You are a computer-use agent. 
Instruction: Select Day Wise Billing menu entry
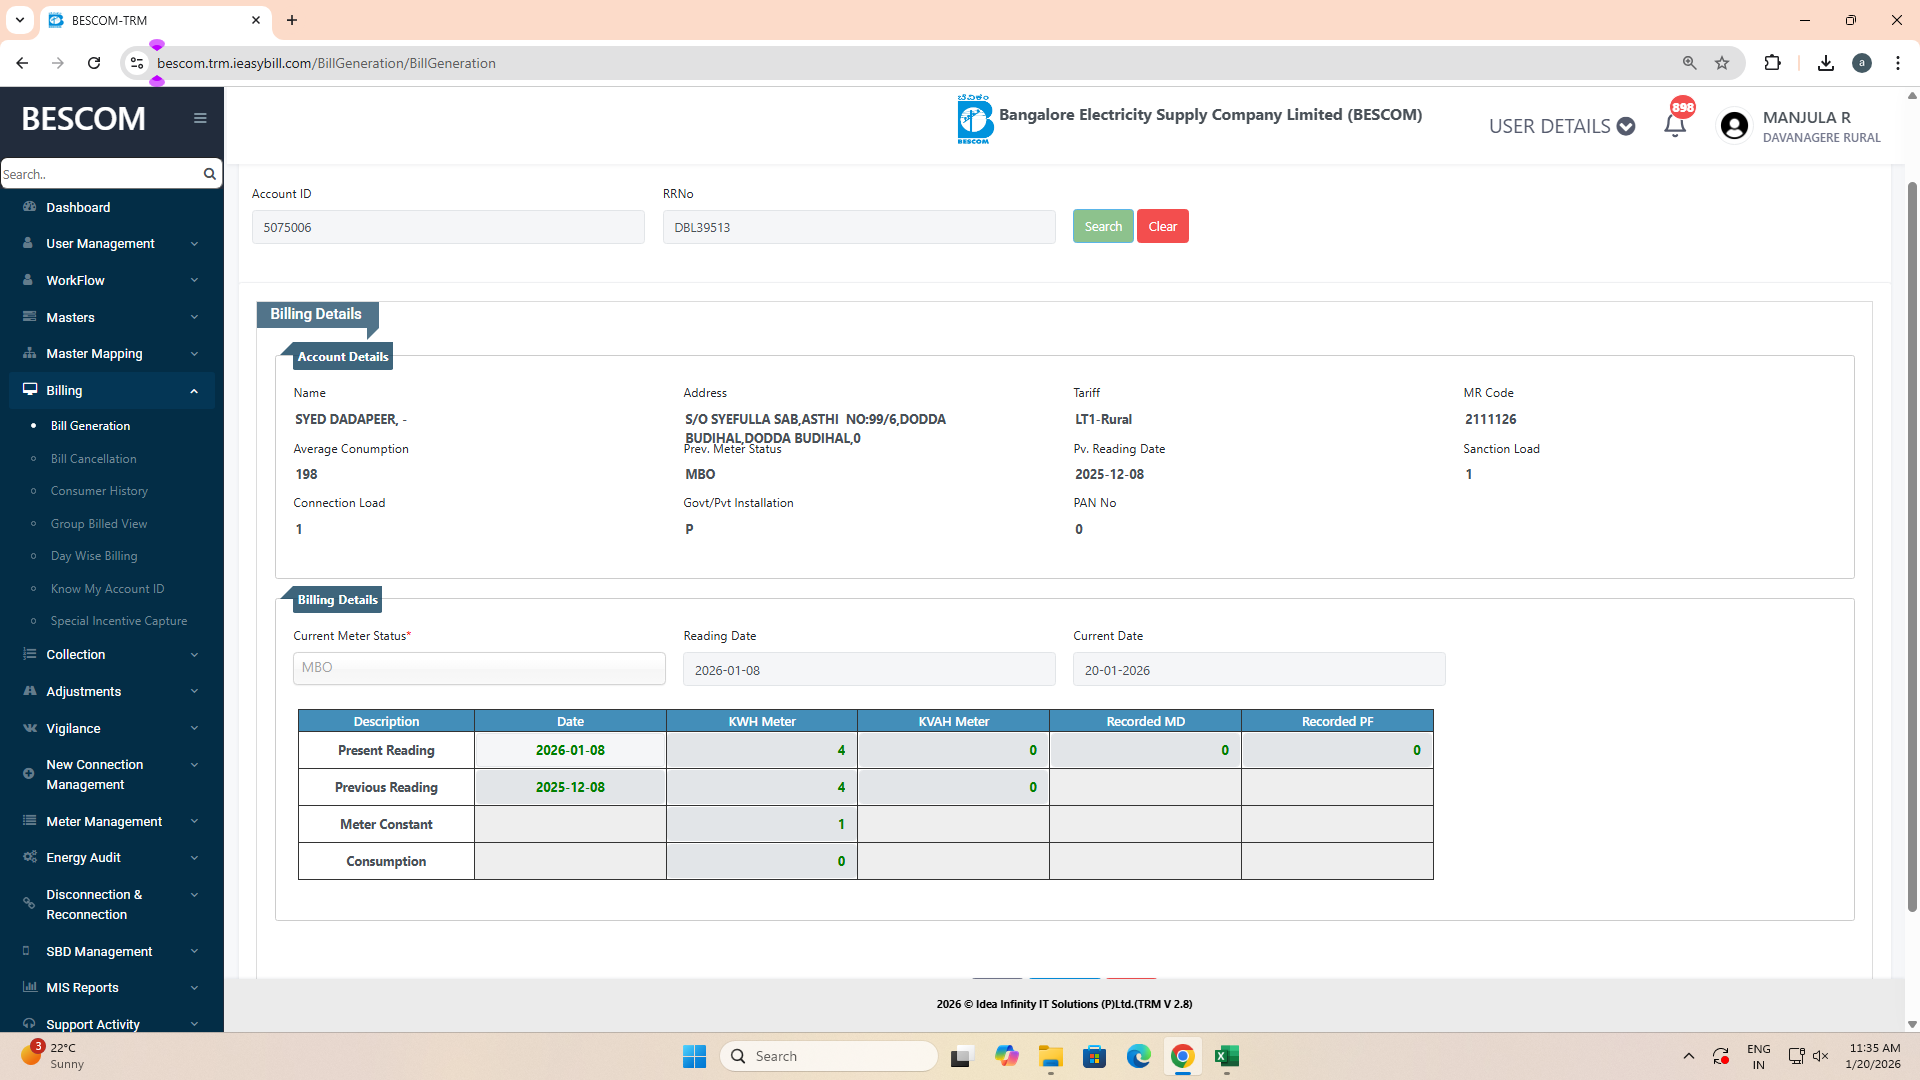click(94, 556)
